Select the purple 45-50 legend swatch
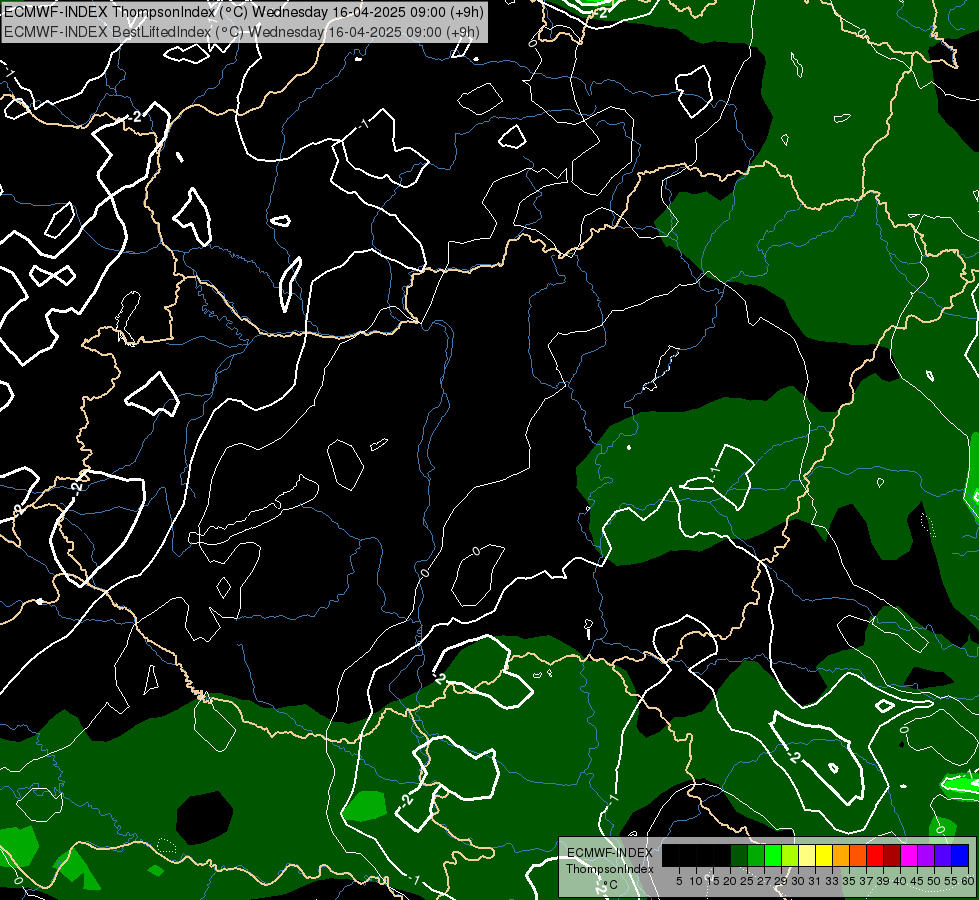The height and width of the screenshot is (900, 979). point(926,855)
